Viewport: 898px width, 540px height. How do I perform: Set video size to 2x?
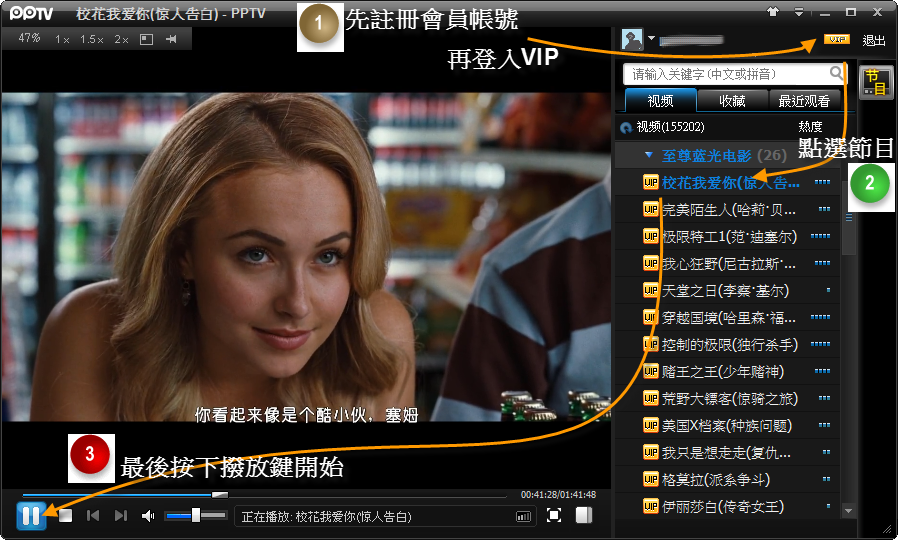pos(121,40)
